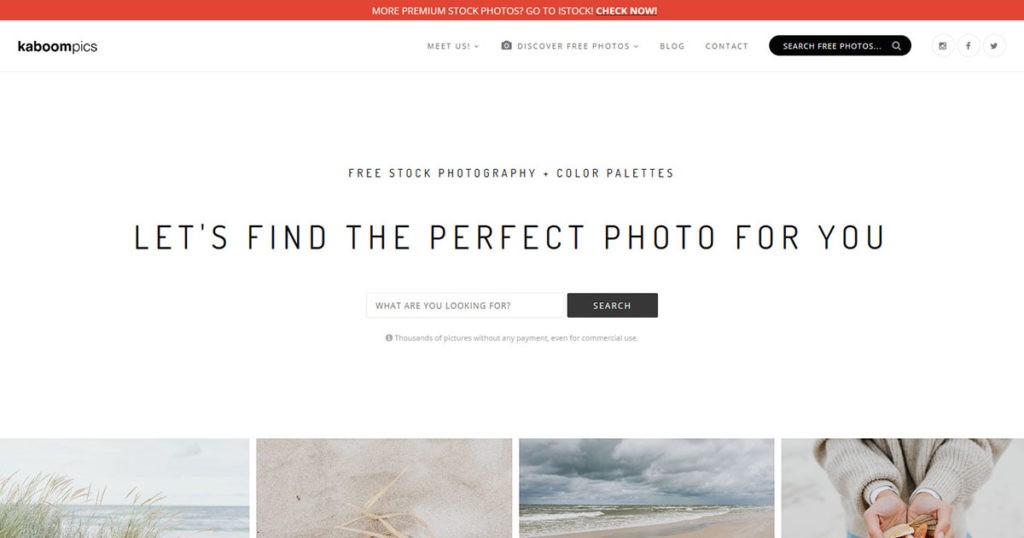The width and height of the screenshot is (1024, 538).
Task: Open the Facebook social icon
Action: 968,46
